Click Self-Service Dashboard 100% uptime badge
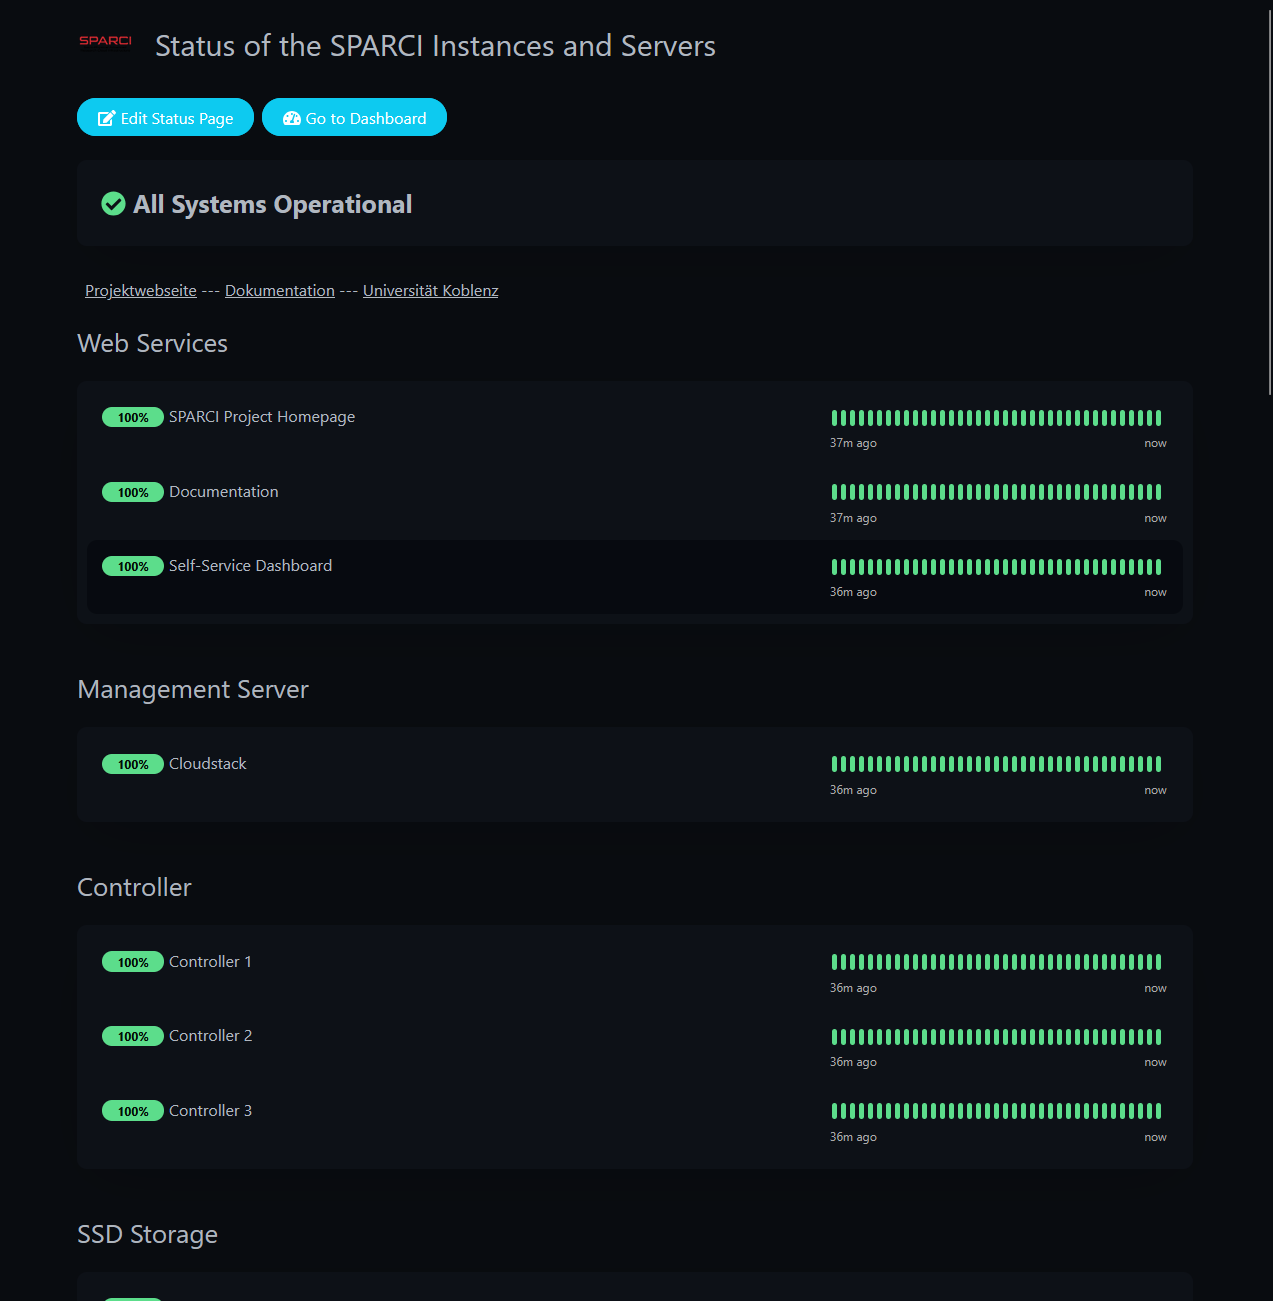This screenshot has height=1301, width=1273. 132,567
